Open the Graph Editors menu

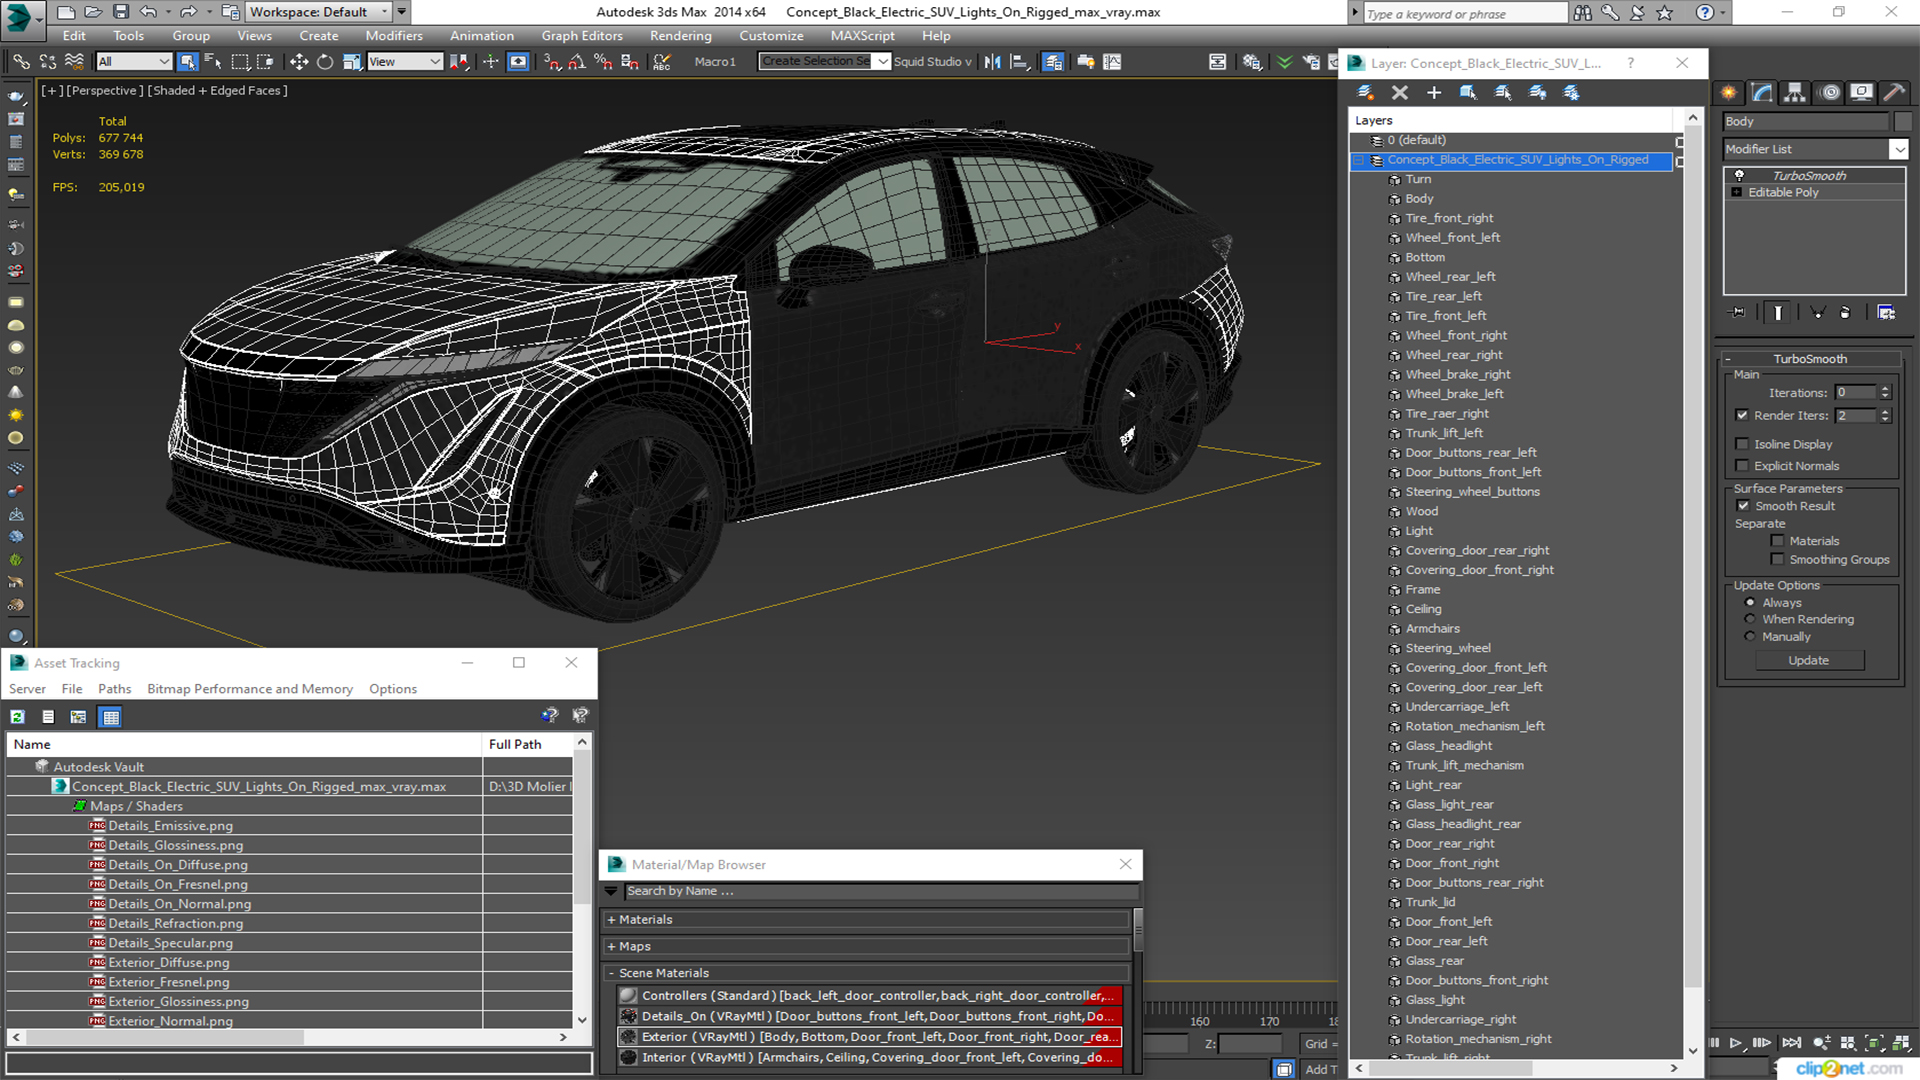coord(582,36)
